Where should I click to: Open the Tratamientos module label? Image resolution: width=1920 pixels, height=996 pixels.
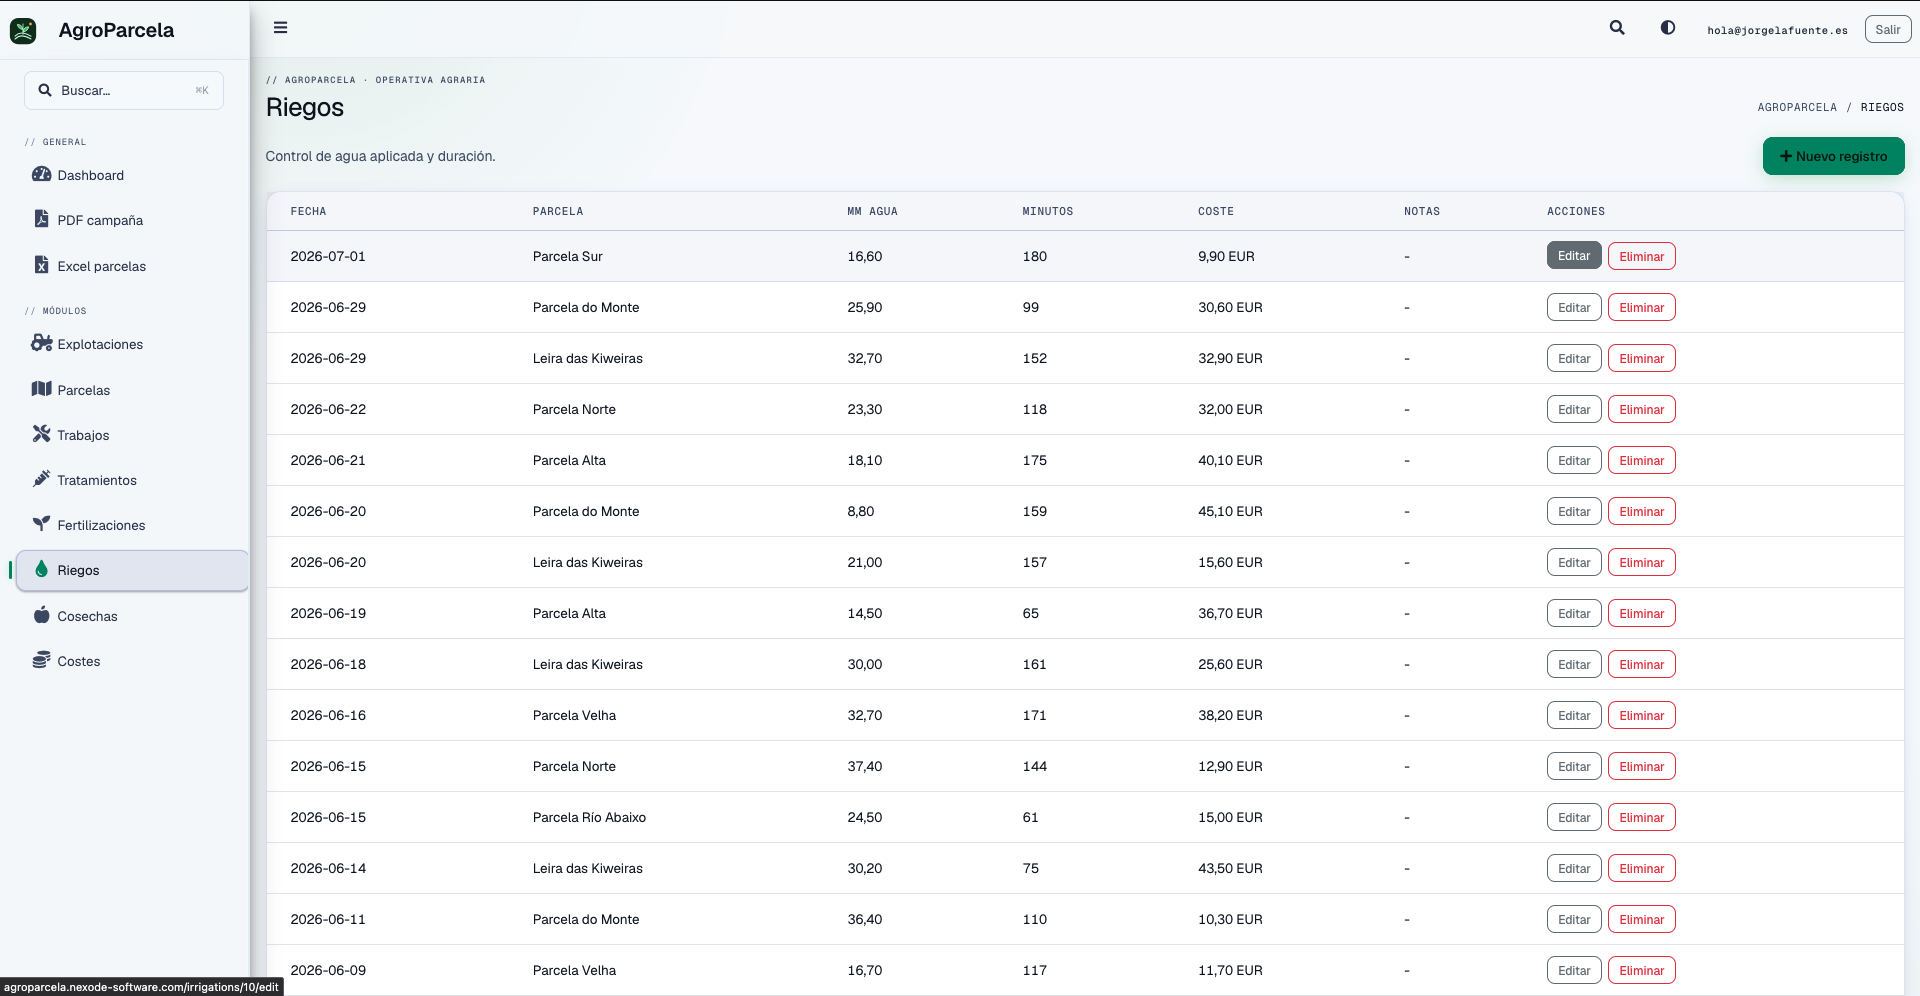tap(97, 480)
